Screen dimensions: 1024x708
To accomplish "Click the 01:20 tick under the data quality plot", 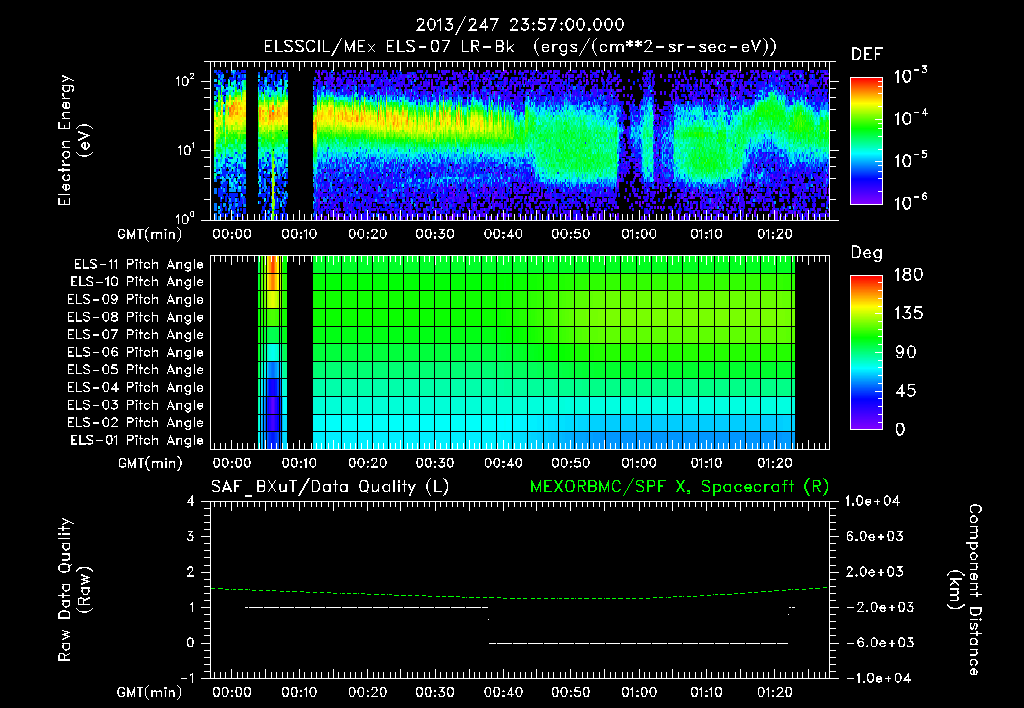I will [x=775, y=692].
